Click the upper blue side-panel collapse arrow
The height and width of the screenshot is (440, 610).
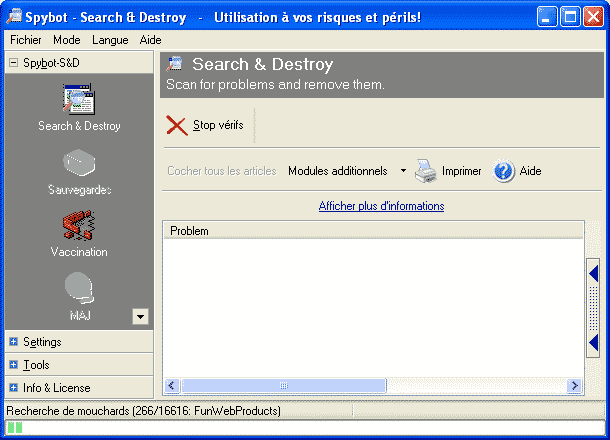tap(594, 273)
